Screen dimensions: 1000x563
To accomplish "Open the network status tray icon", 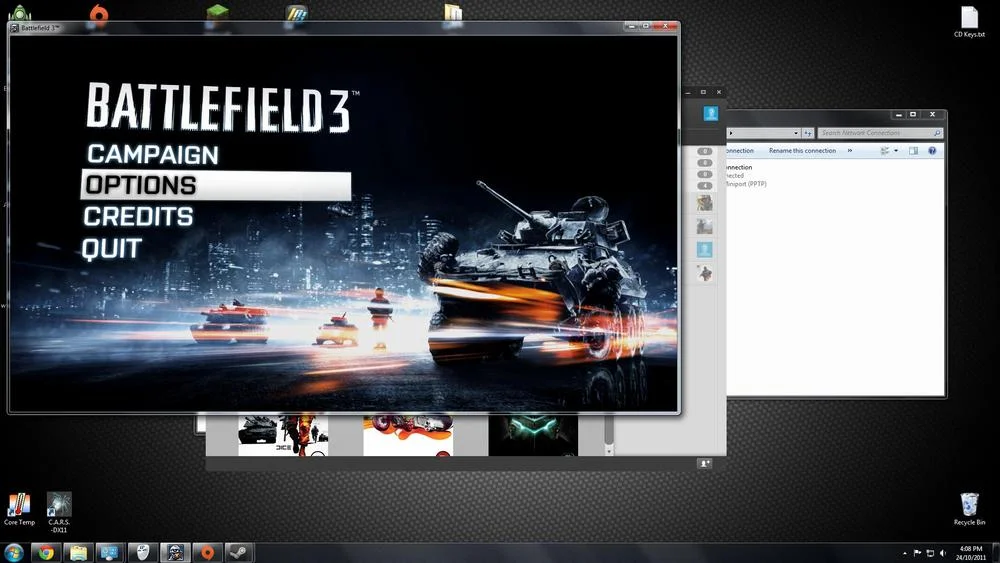I will coord(930,553).
